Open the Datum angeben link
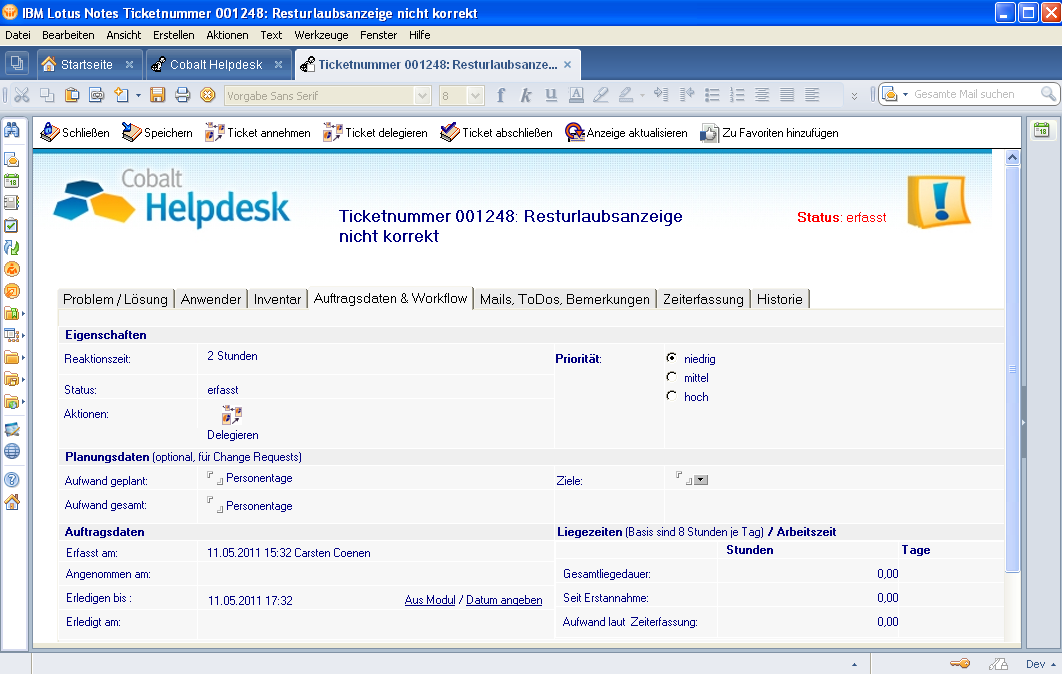The width and height of the screenshot is (1062, 674). 504,600
